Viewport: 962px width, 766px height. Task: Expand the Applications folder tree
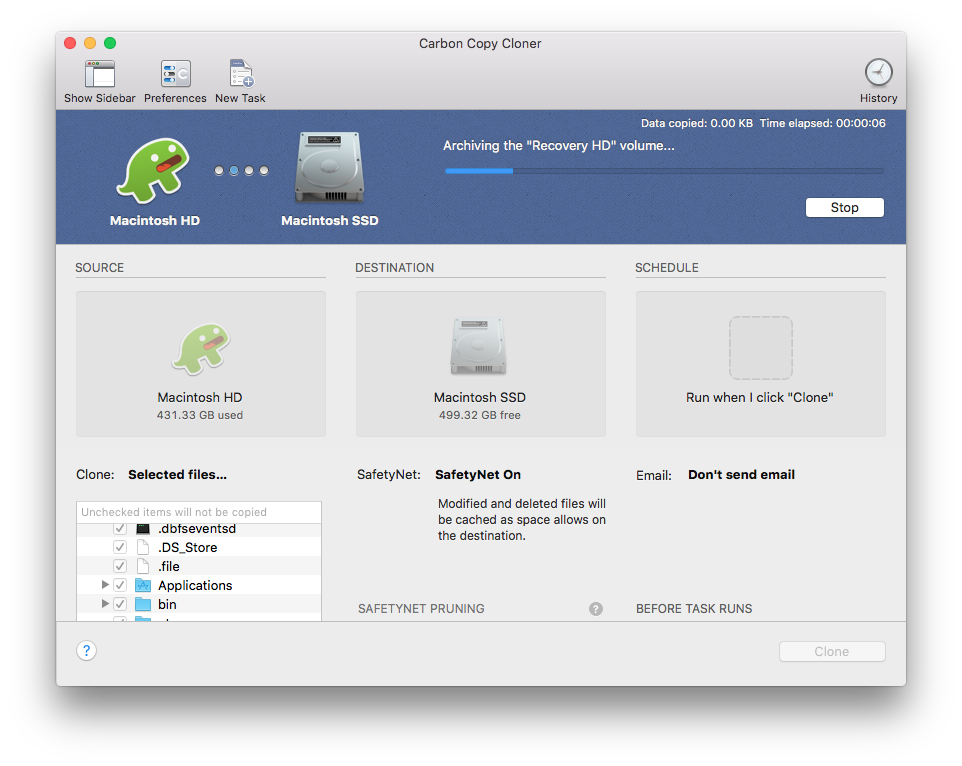(x=105, y=585)
